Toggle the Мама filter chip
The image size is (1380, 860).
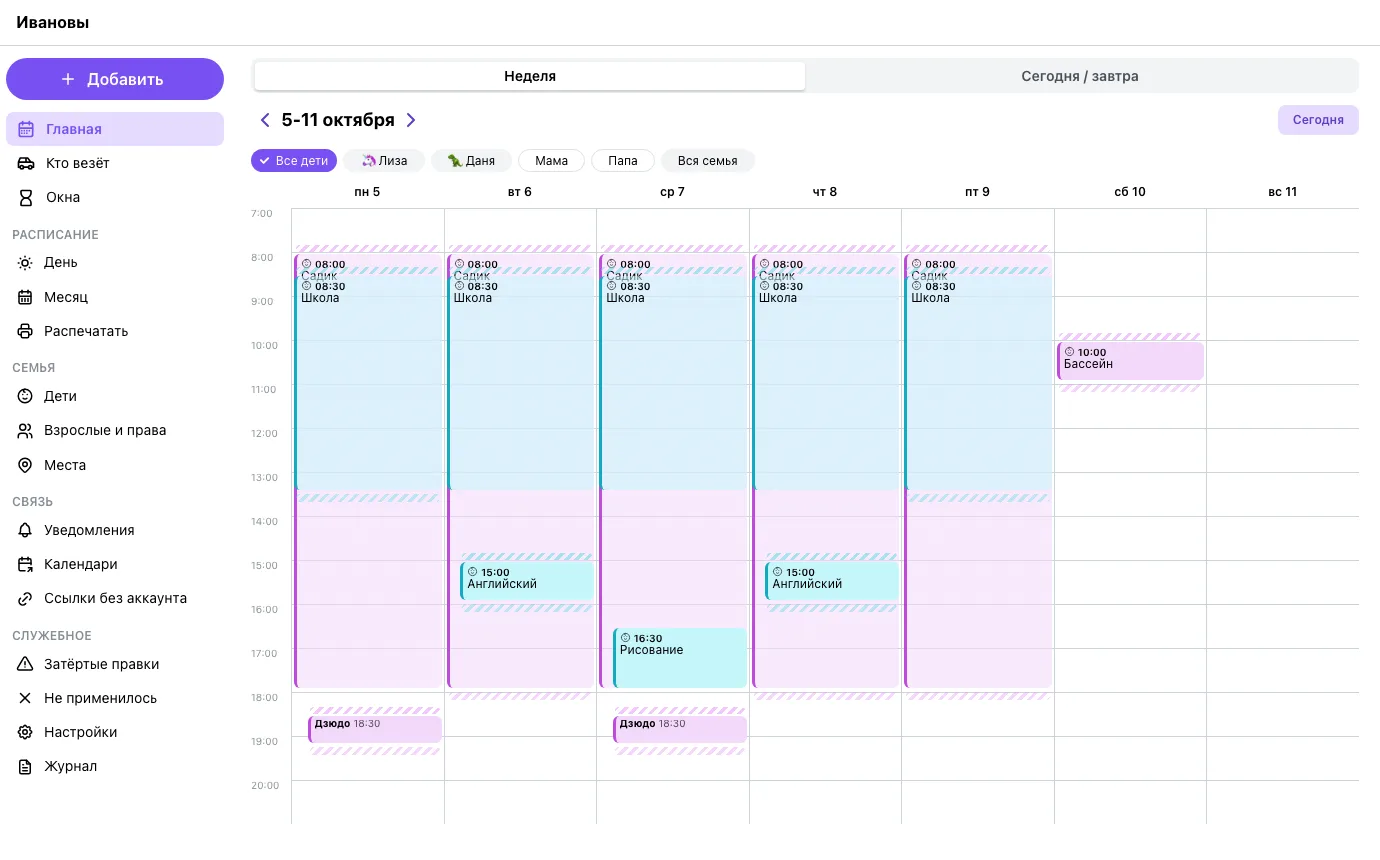pos(551,161)
